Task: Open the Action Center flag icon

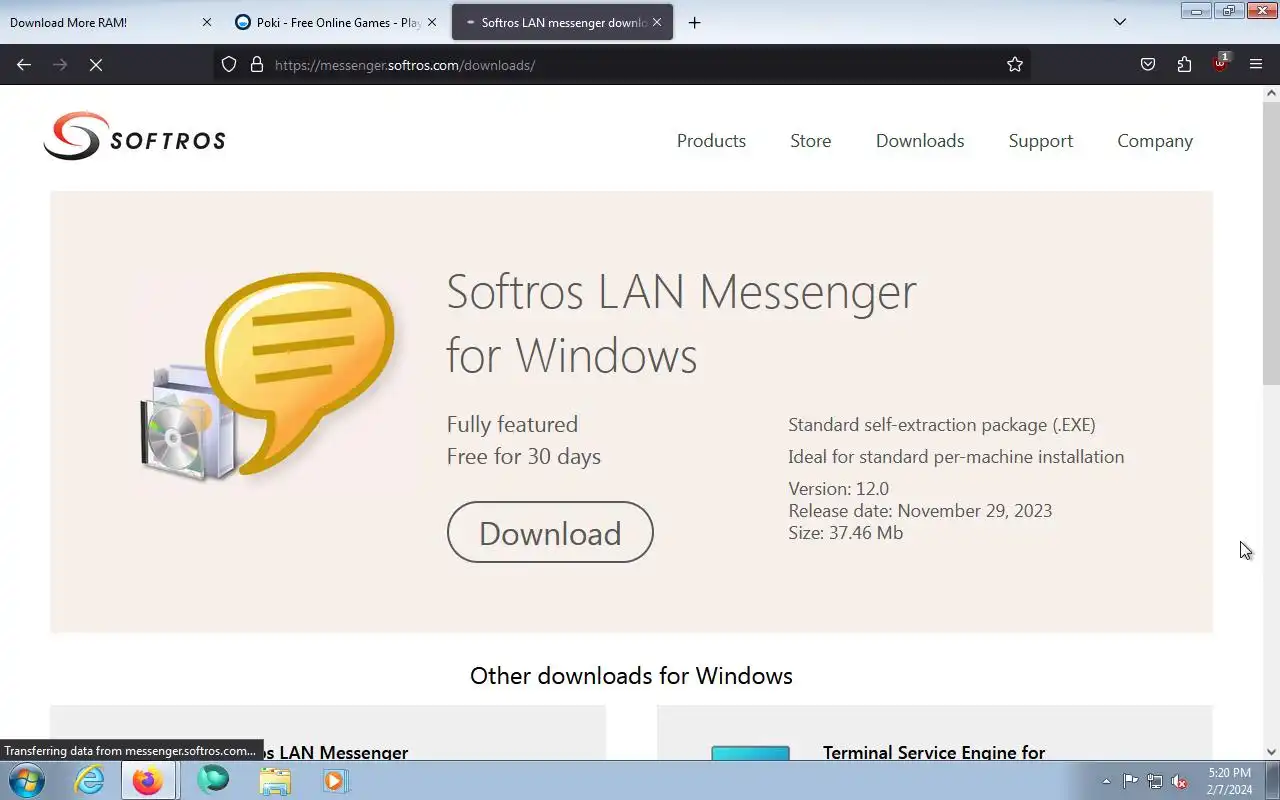Action: tap(1130, 782)
